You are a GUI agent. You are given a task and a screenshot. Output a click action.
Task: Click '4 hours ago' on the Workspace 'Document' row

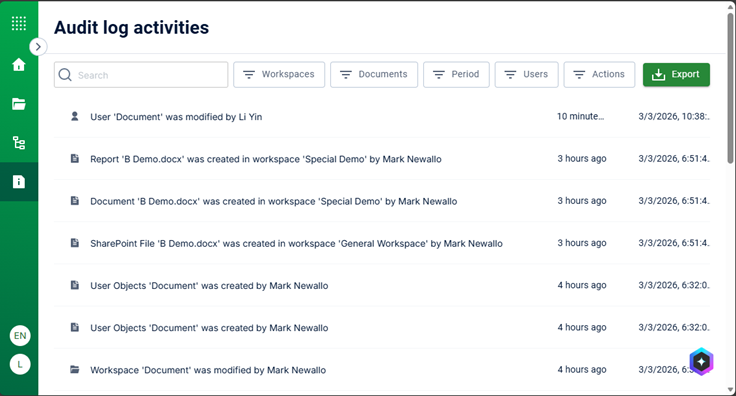coord(582,370)
